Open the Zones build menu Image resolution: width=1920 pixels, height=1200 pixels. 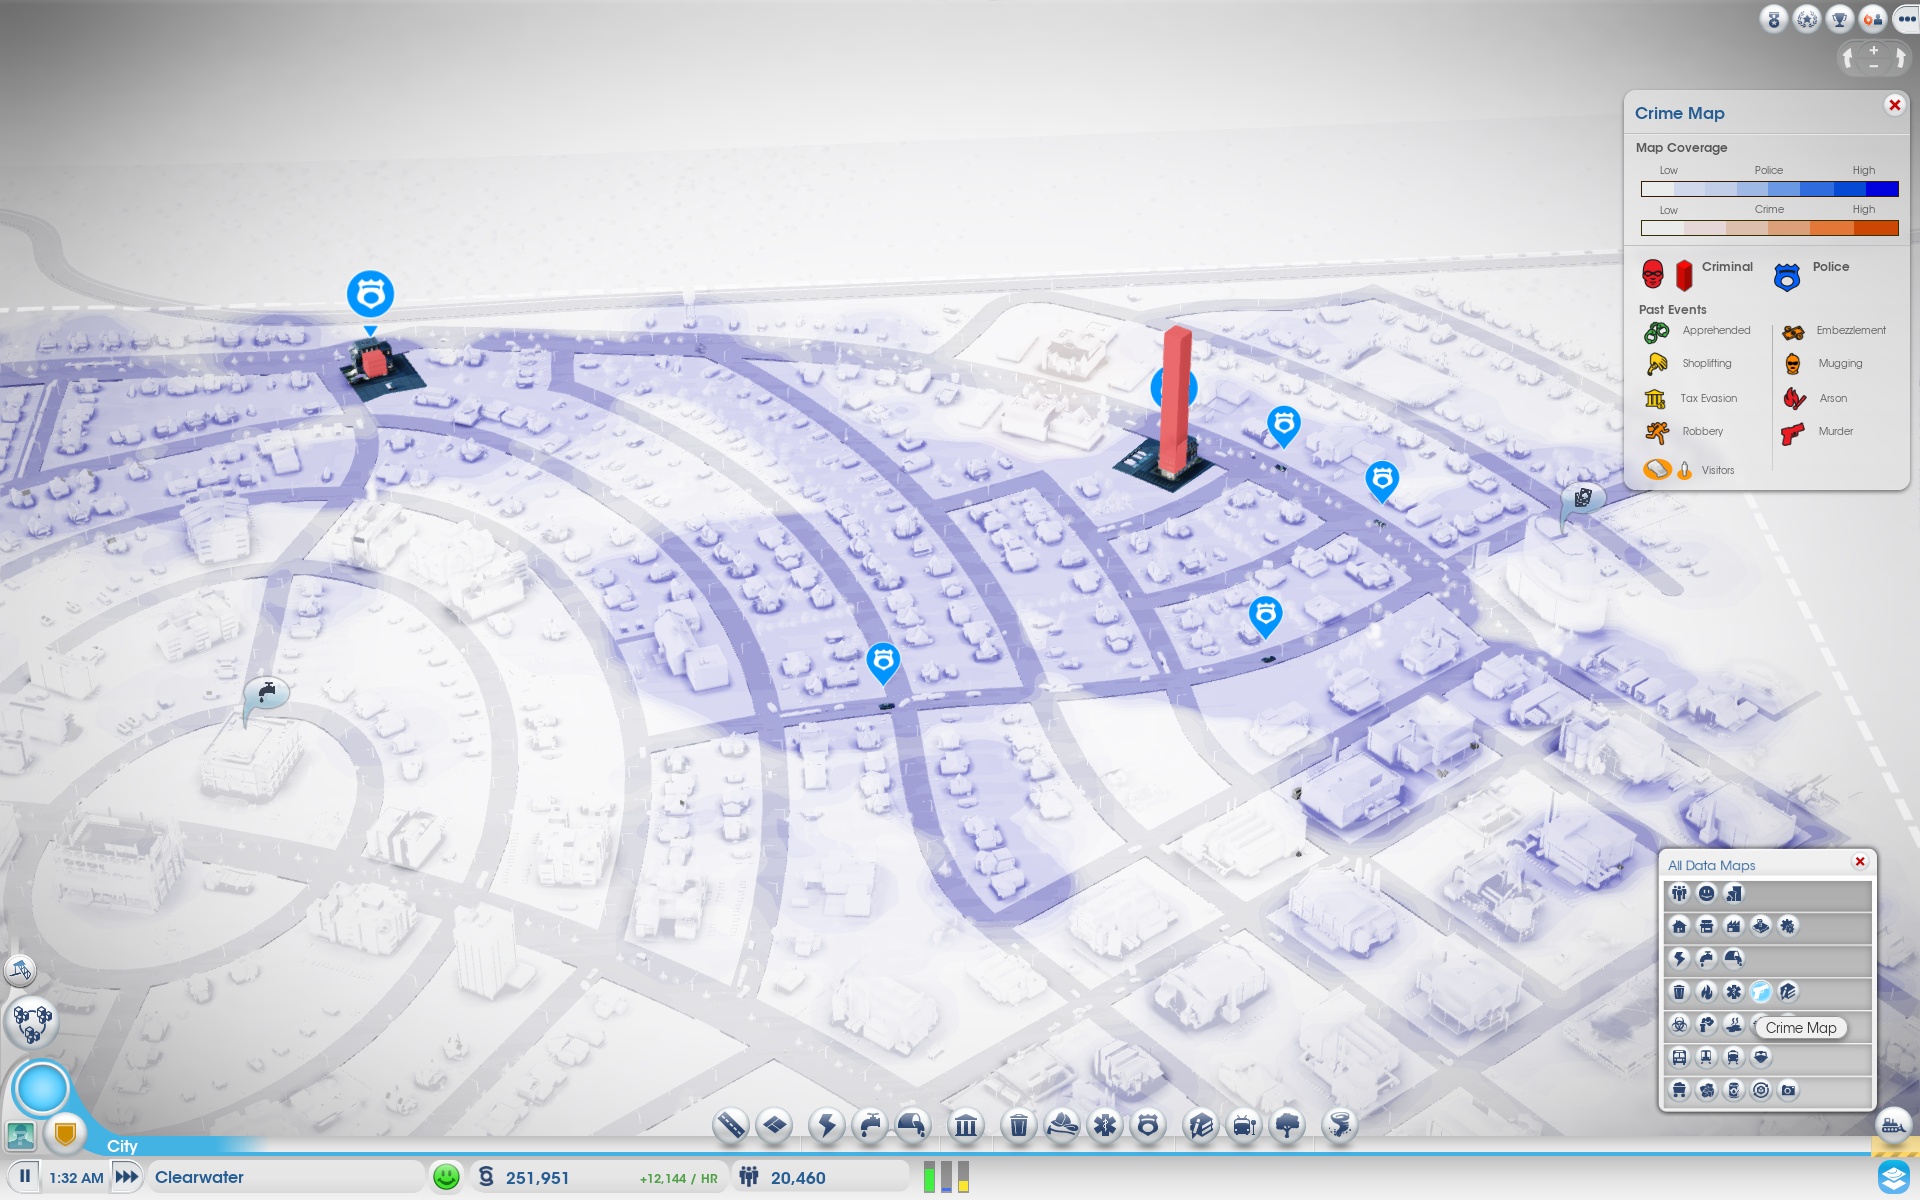tap(775, 1126)
